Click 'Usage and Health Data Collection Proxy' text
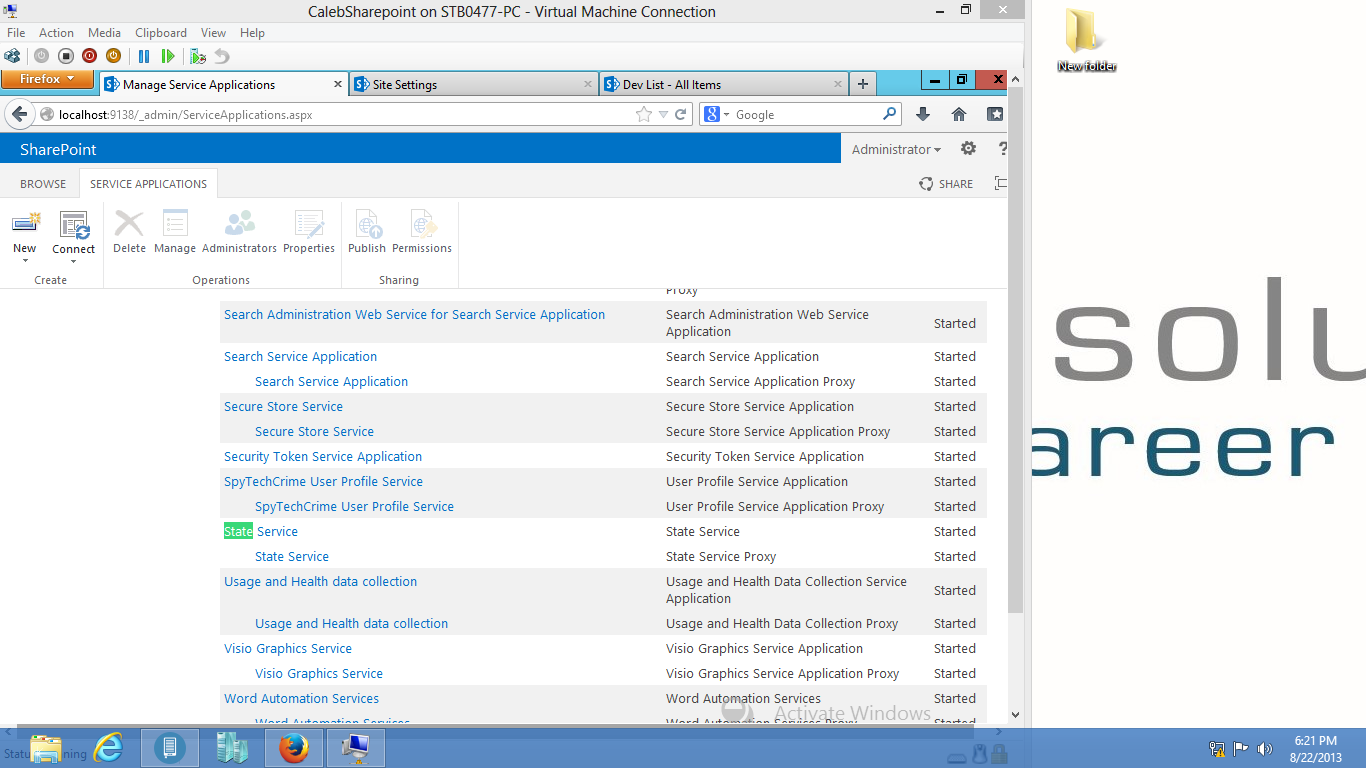Viewport: 1366px width, 768px height. (782, 624)
